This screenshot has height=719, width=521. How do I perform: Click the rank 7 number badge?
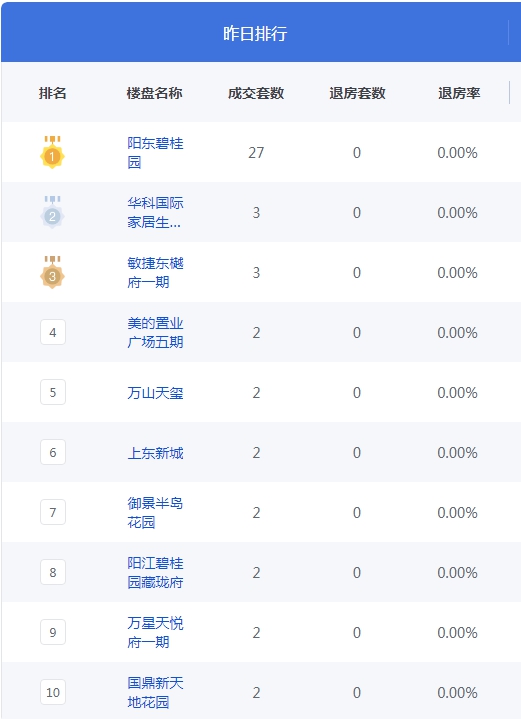click(53, 512)
